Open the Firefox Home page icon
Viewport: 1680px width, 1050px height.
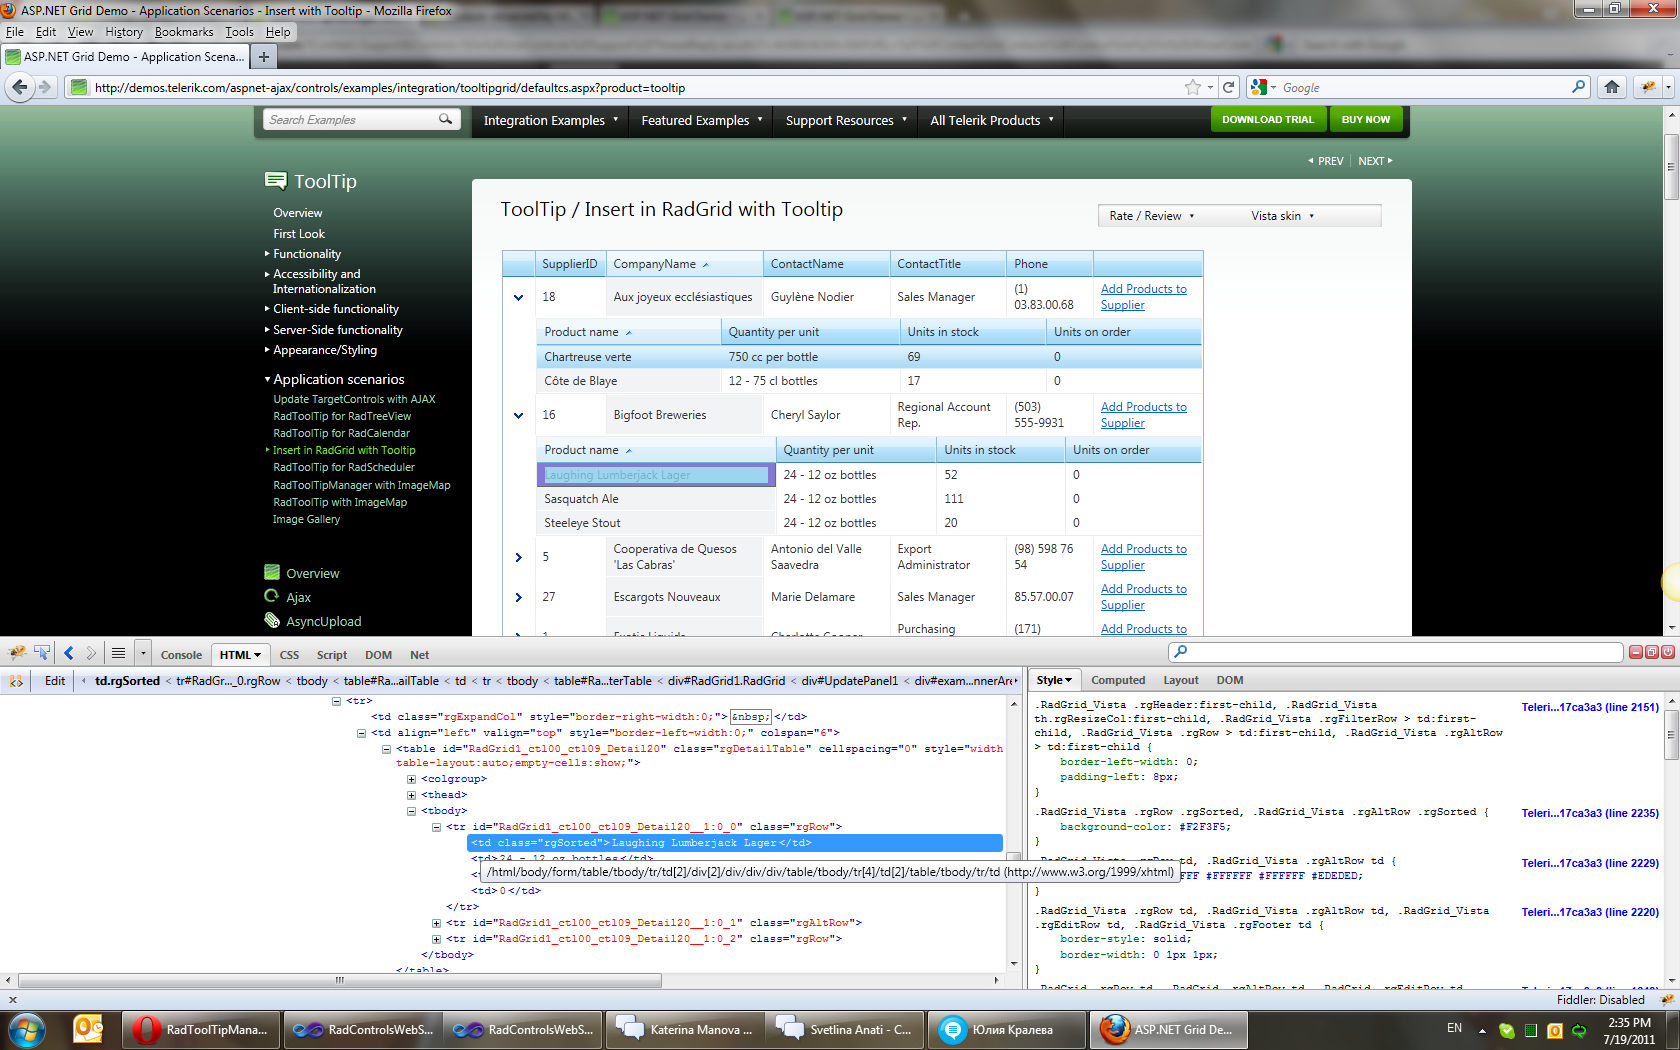coord(1612,87)
